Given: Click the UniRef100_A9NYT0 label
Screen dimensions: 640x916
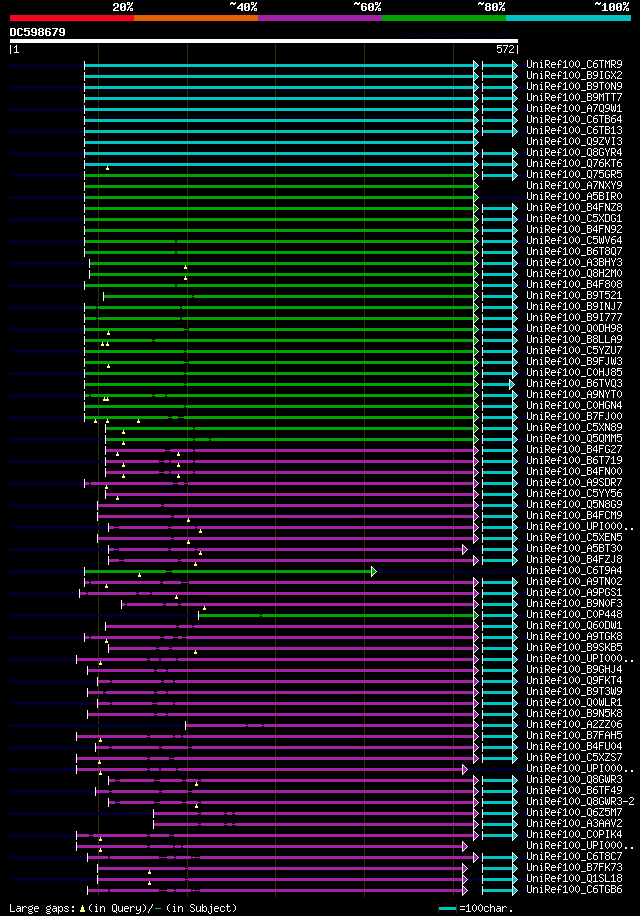Looking at the screenshot, I should pyautogui.click(x=574, y=394).
